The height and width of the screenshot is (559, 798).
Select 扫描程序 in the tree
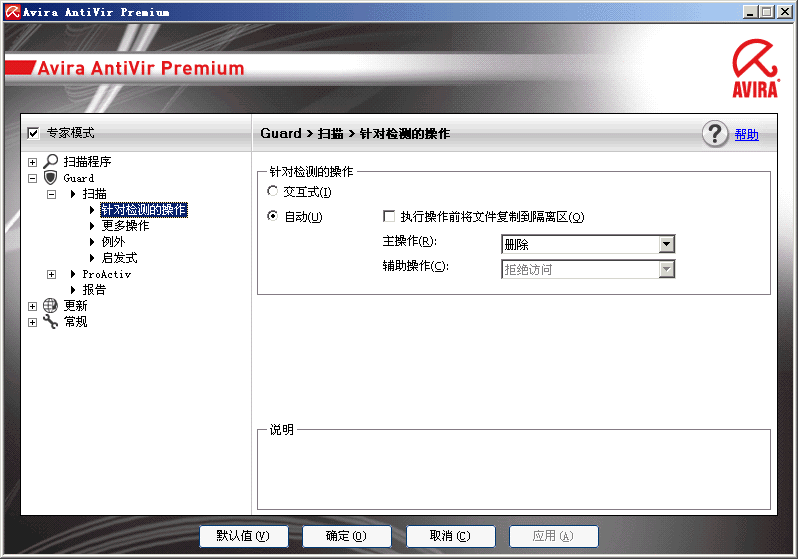point(87,161)
